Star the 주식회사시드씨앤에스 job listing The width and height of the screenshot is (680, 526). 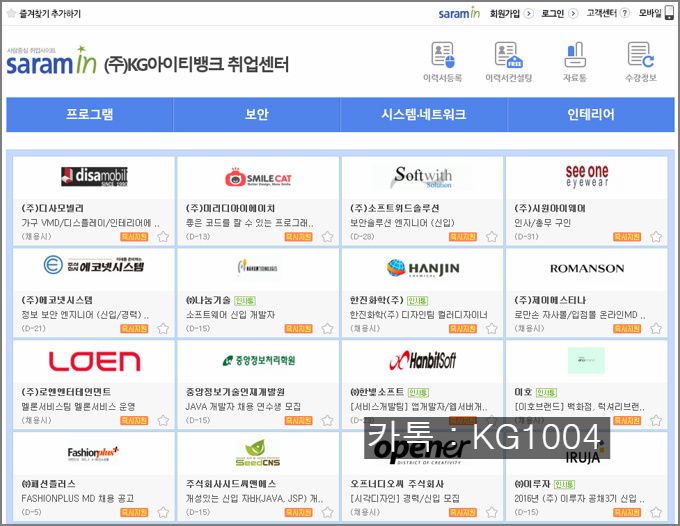click(x=327, y=513)
